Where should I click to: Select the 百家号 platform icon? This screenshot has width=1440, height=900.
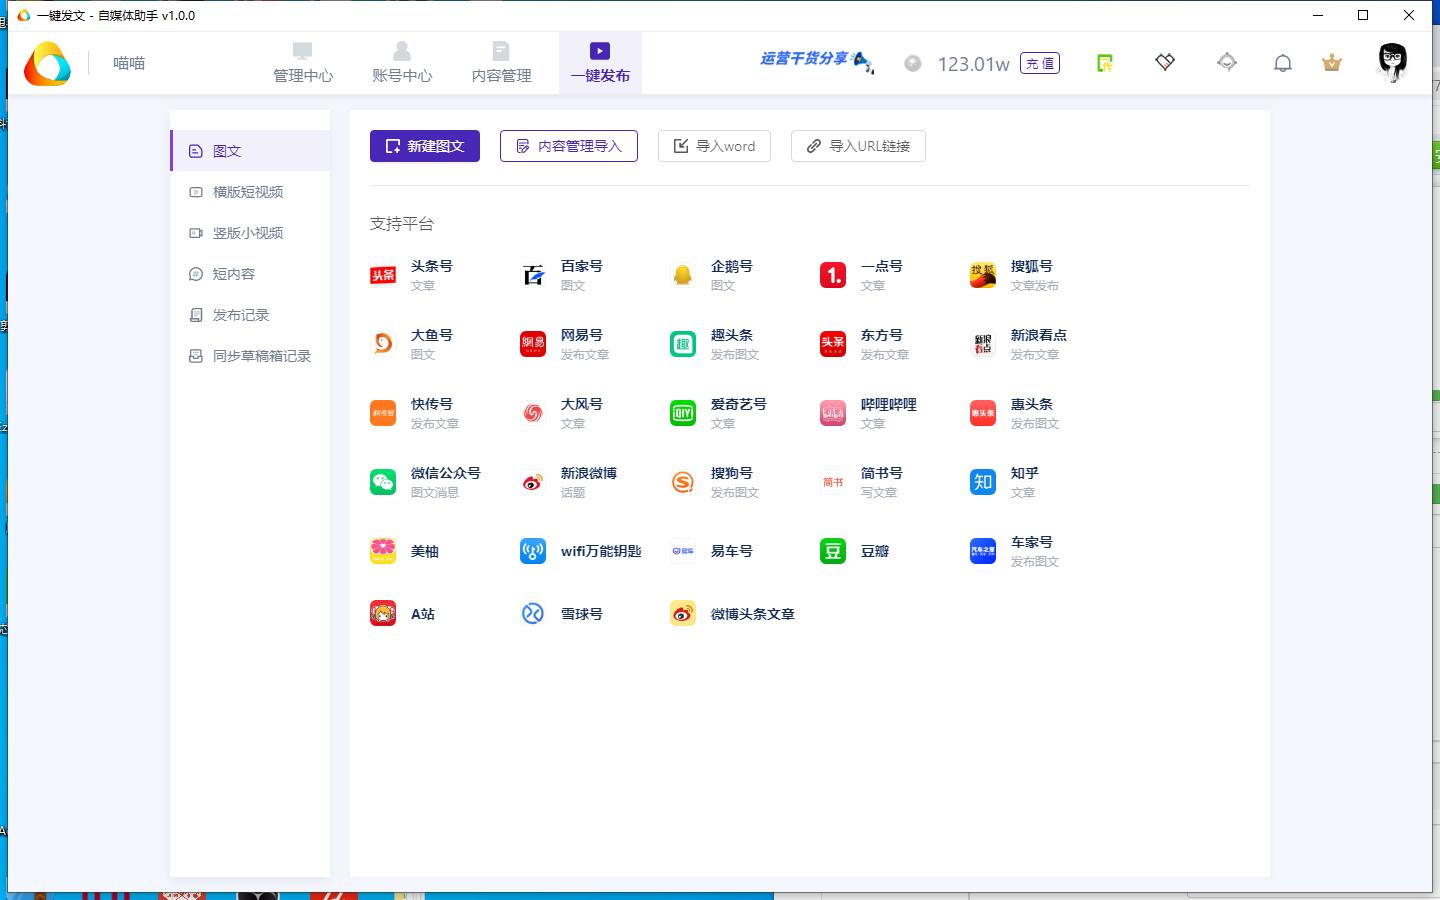[x=533, y=275]
